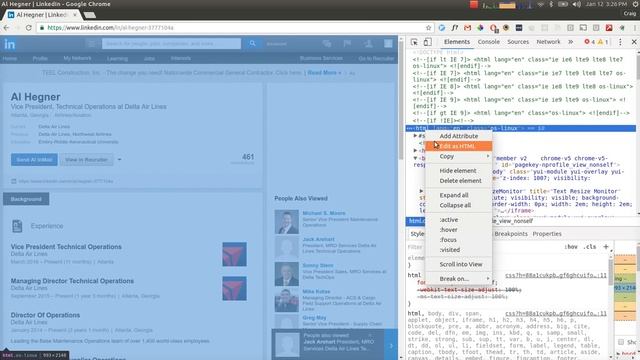Open the Elements tab
640x360 pixels.
click(x=457, y=42)
